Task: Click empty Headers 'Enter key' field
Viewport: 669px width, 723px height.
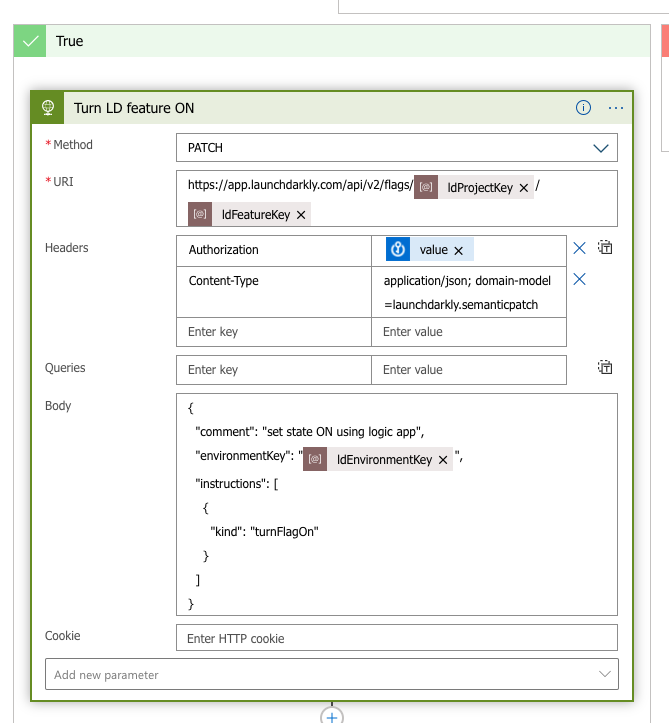Action: click(274, 332)
